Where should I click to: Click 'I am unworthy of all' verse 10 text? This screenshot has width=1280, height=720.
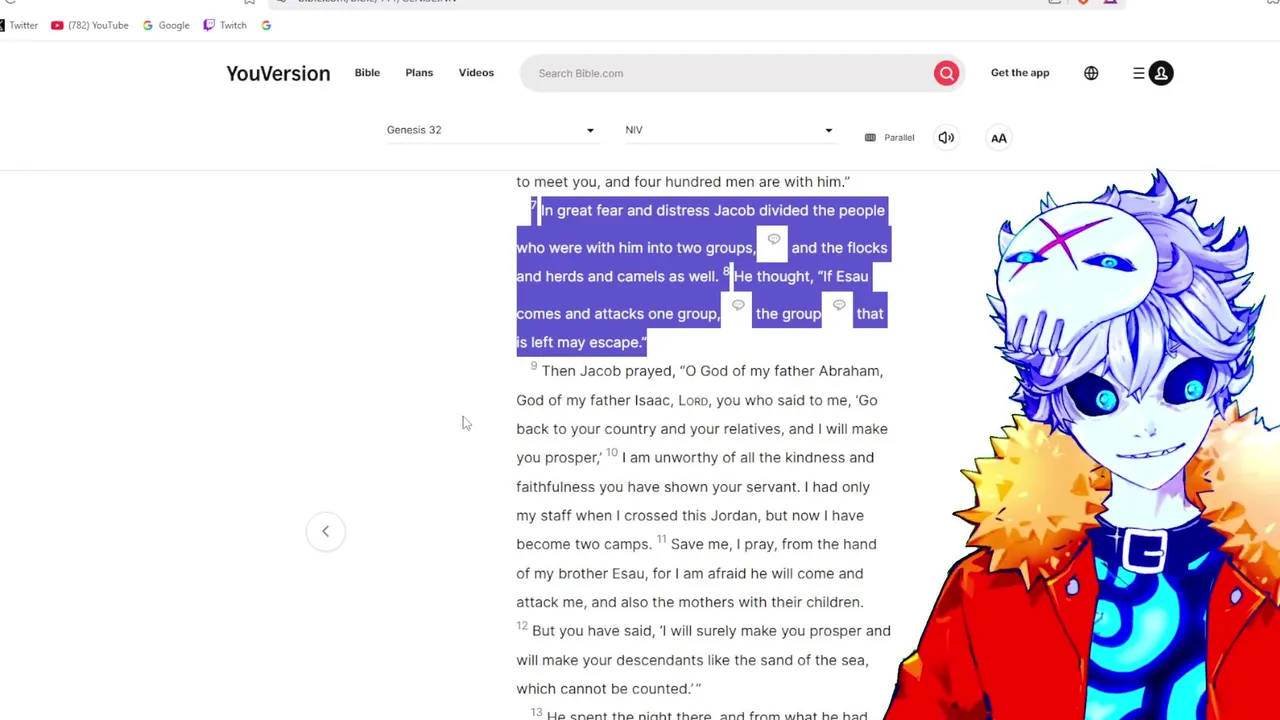click(688, 458)
